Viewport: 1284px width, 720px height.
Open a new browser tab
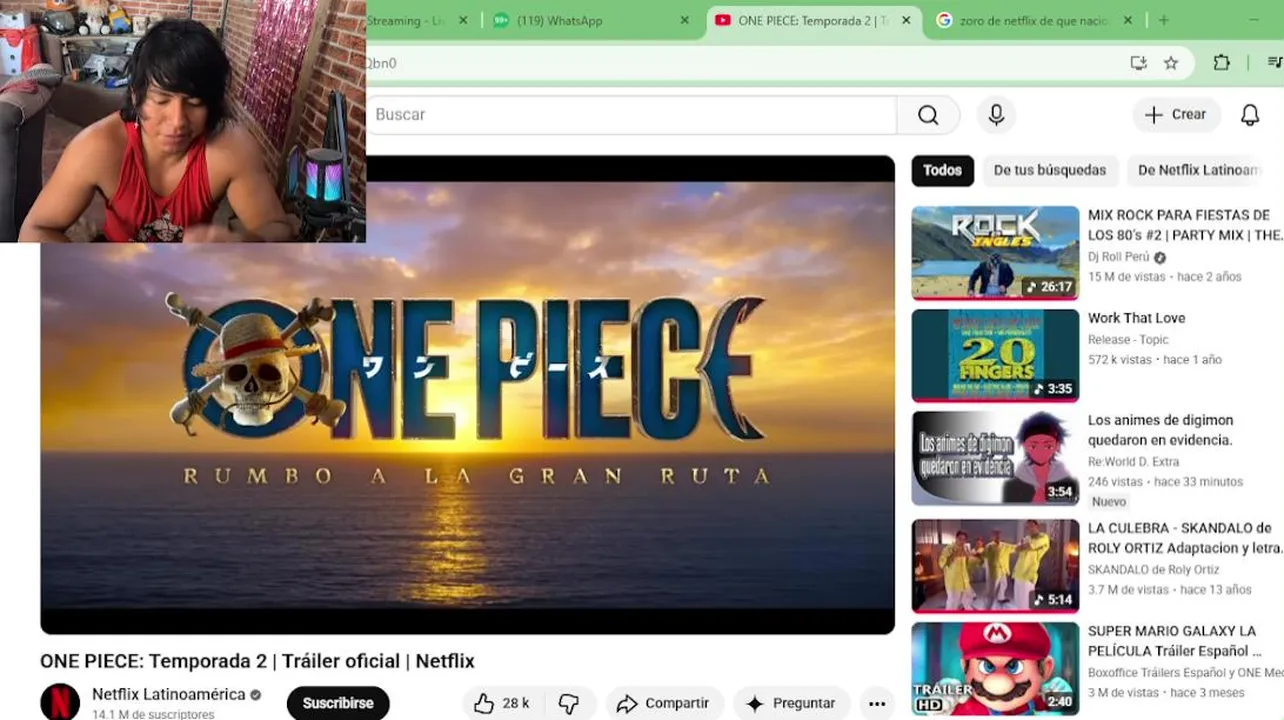(x=1163, y=20)
